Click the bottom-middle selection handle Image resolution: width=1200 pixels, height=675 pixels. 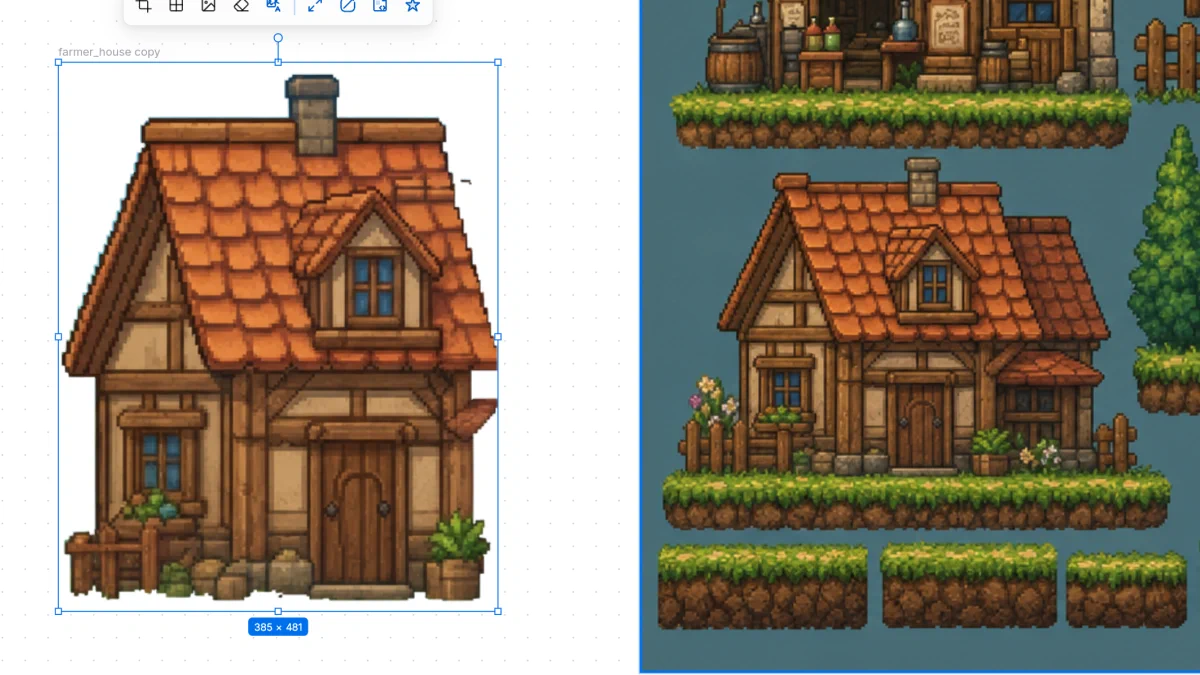(278, 611)
